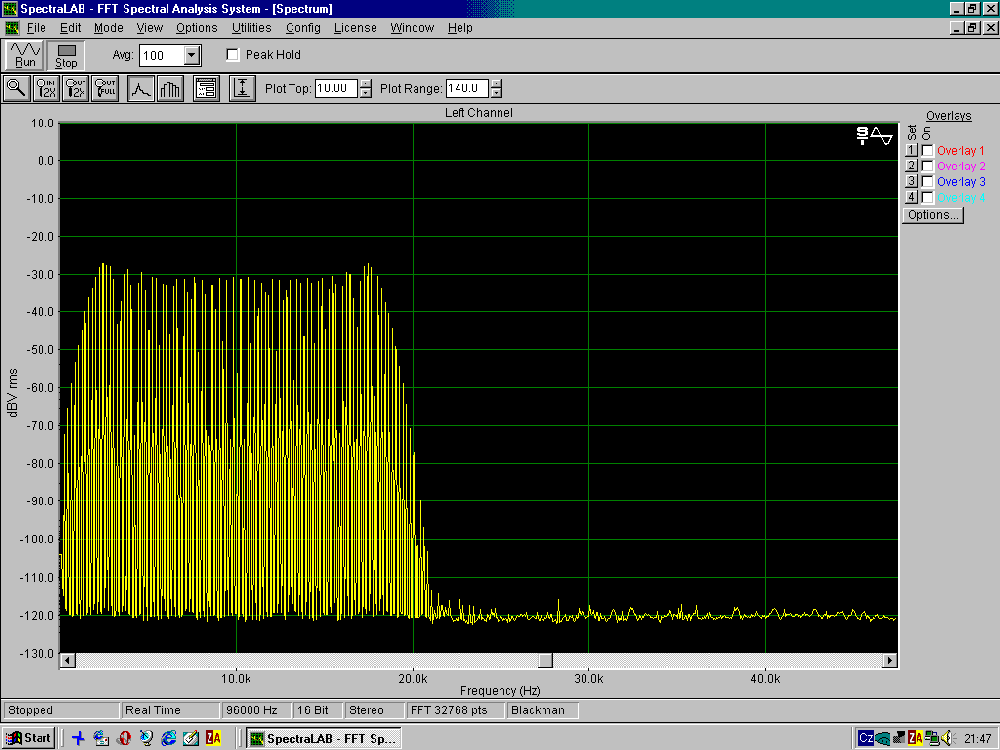Decrease Plot Range with down arrow

pos(496,93)
